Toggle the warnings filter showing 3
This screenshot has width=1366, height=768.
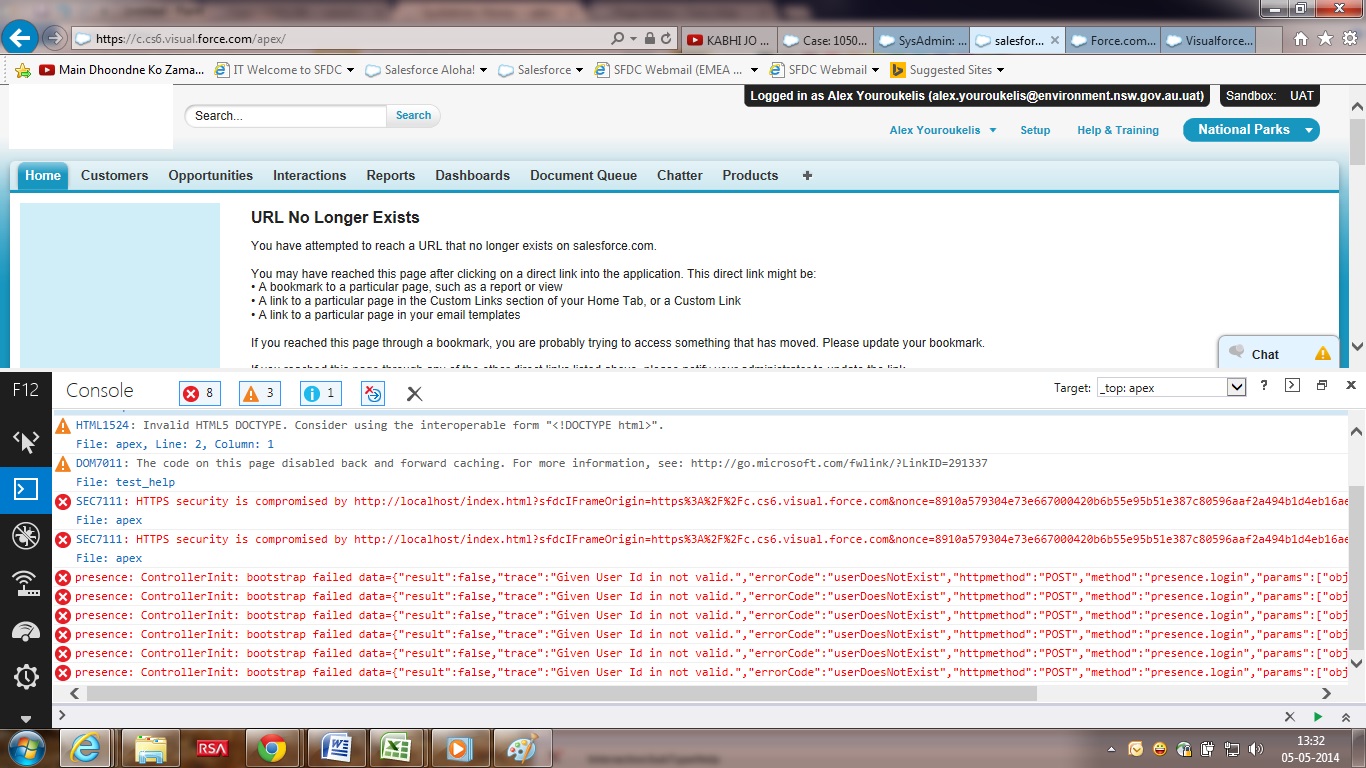point(261,394)
